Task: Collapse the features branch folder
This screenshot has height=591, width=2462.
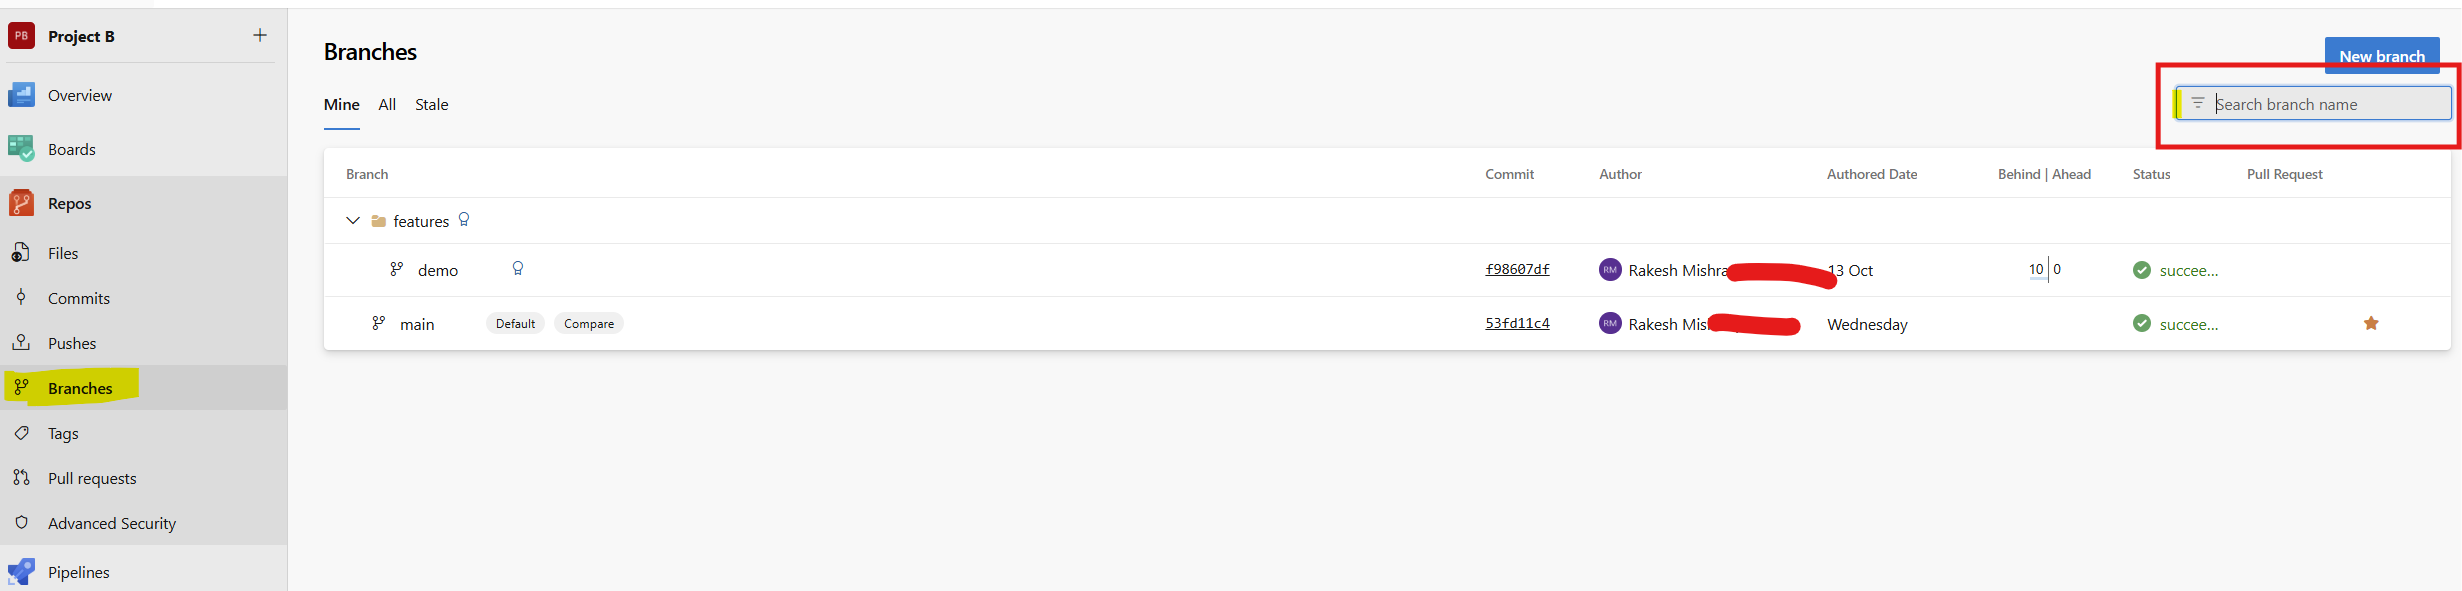Action: 352,220
